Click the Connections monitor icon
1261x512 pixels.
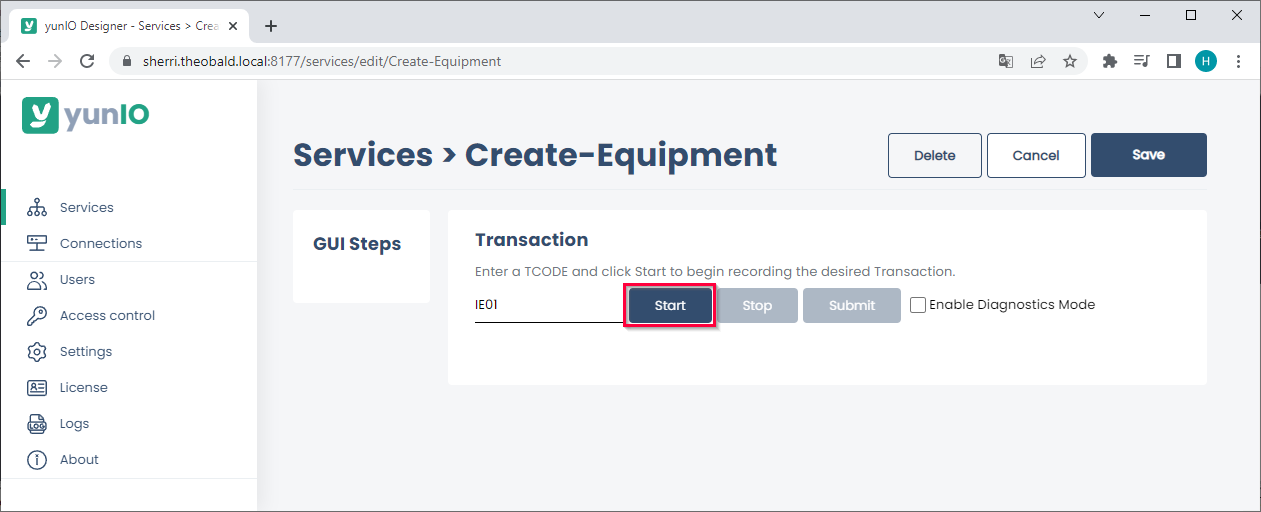pyautogui.click(x=37, y=243)
